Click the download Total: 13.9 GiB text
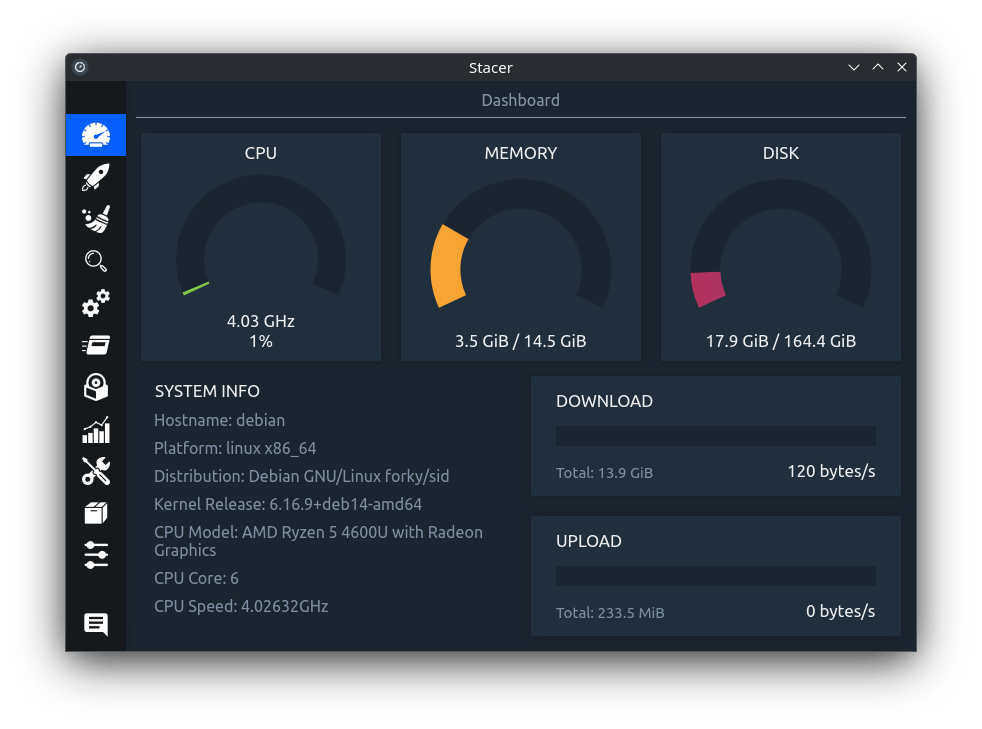The width and height of the screenshot is (982, 729). coord(604,473)
